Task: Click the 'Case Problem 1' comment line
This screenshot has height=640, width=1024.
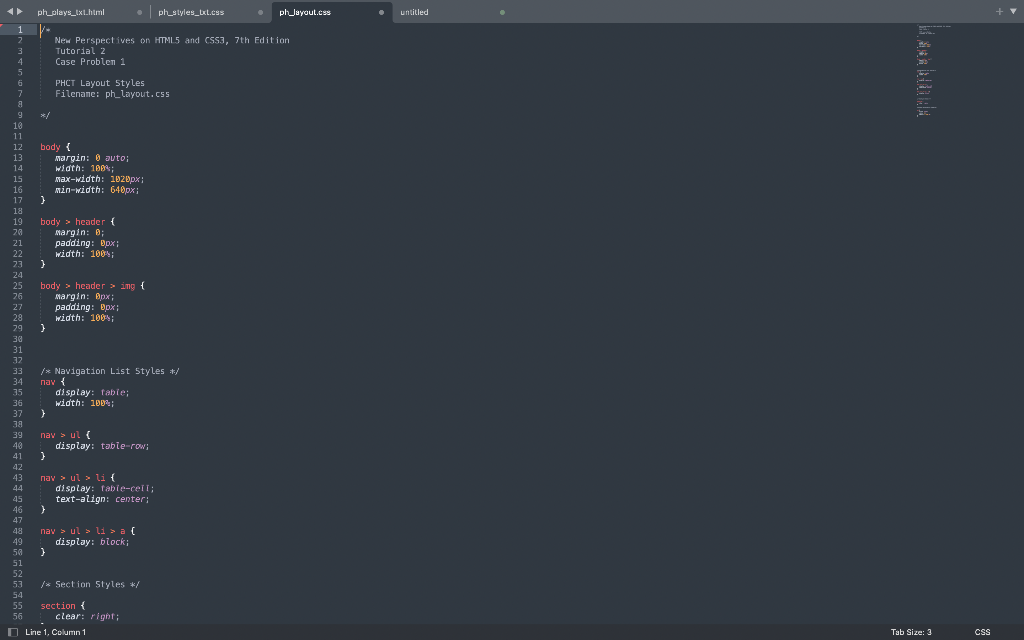Action: coord(90,62)
